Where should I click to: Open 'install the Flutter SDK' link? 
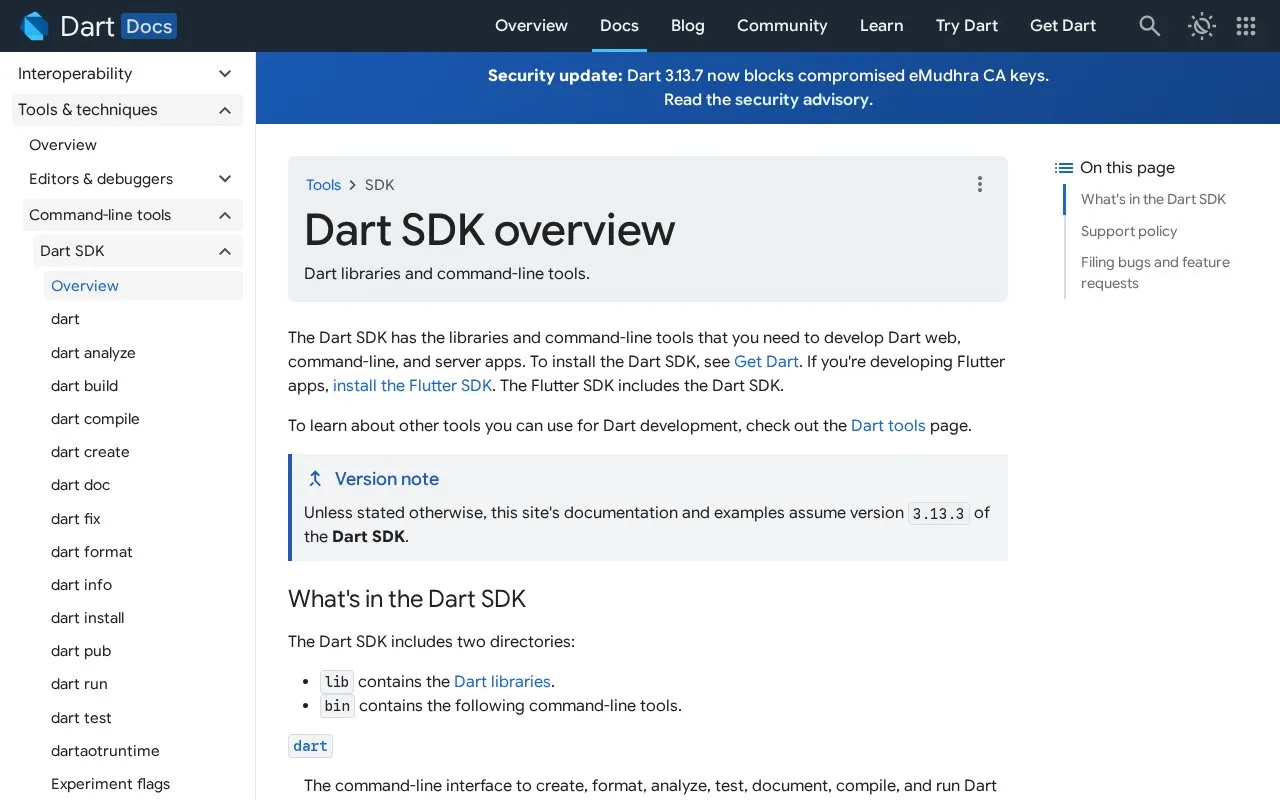(412, 386)
